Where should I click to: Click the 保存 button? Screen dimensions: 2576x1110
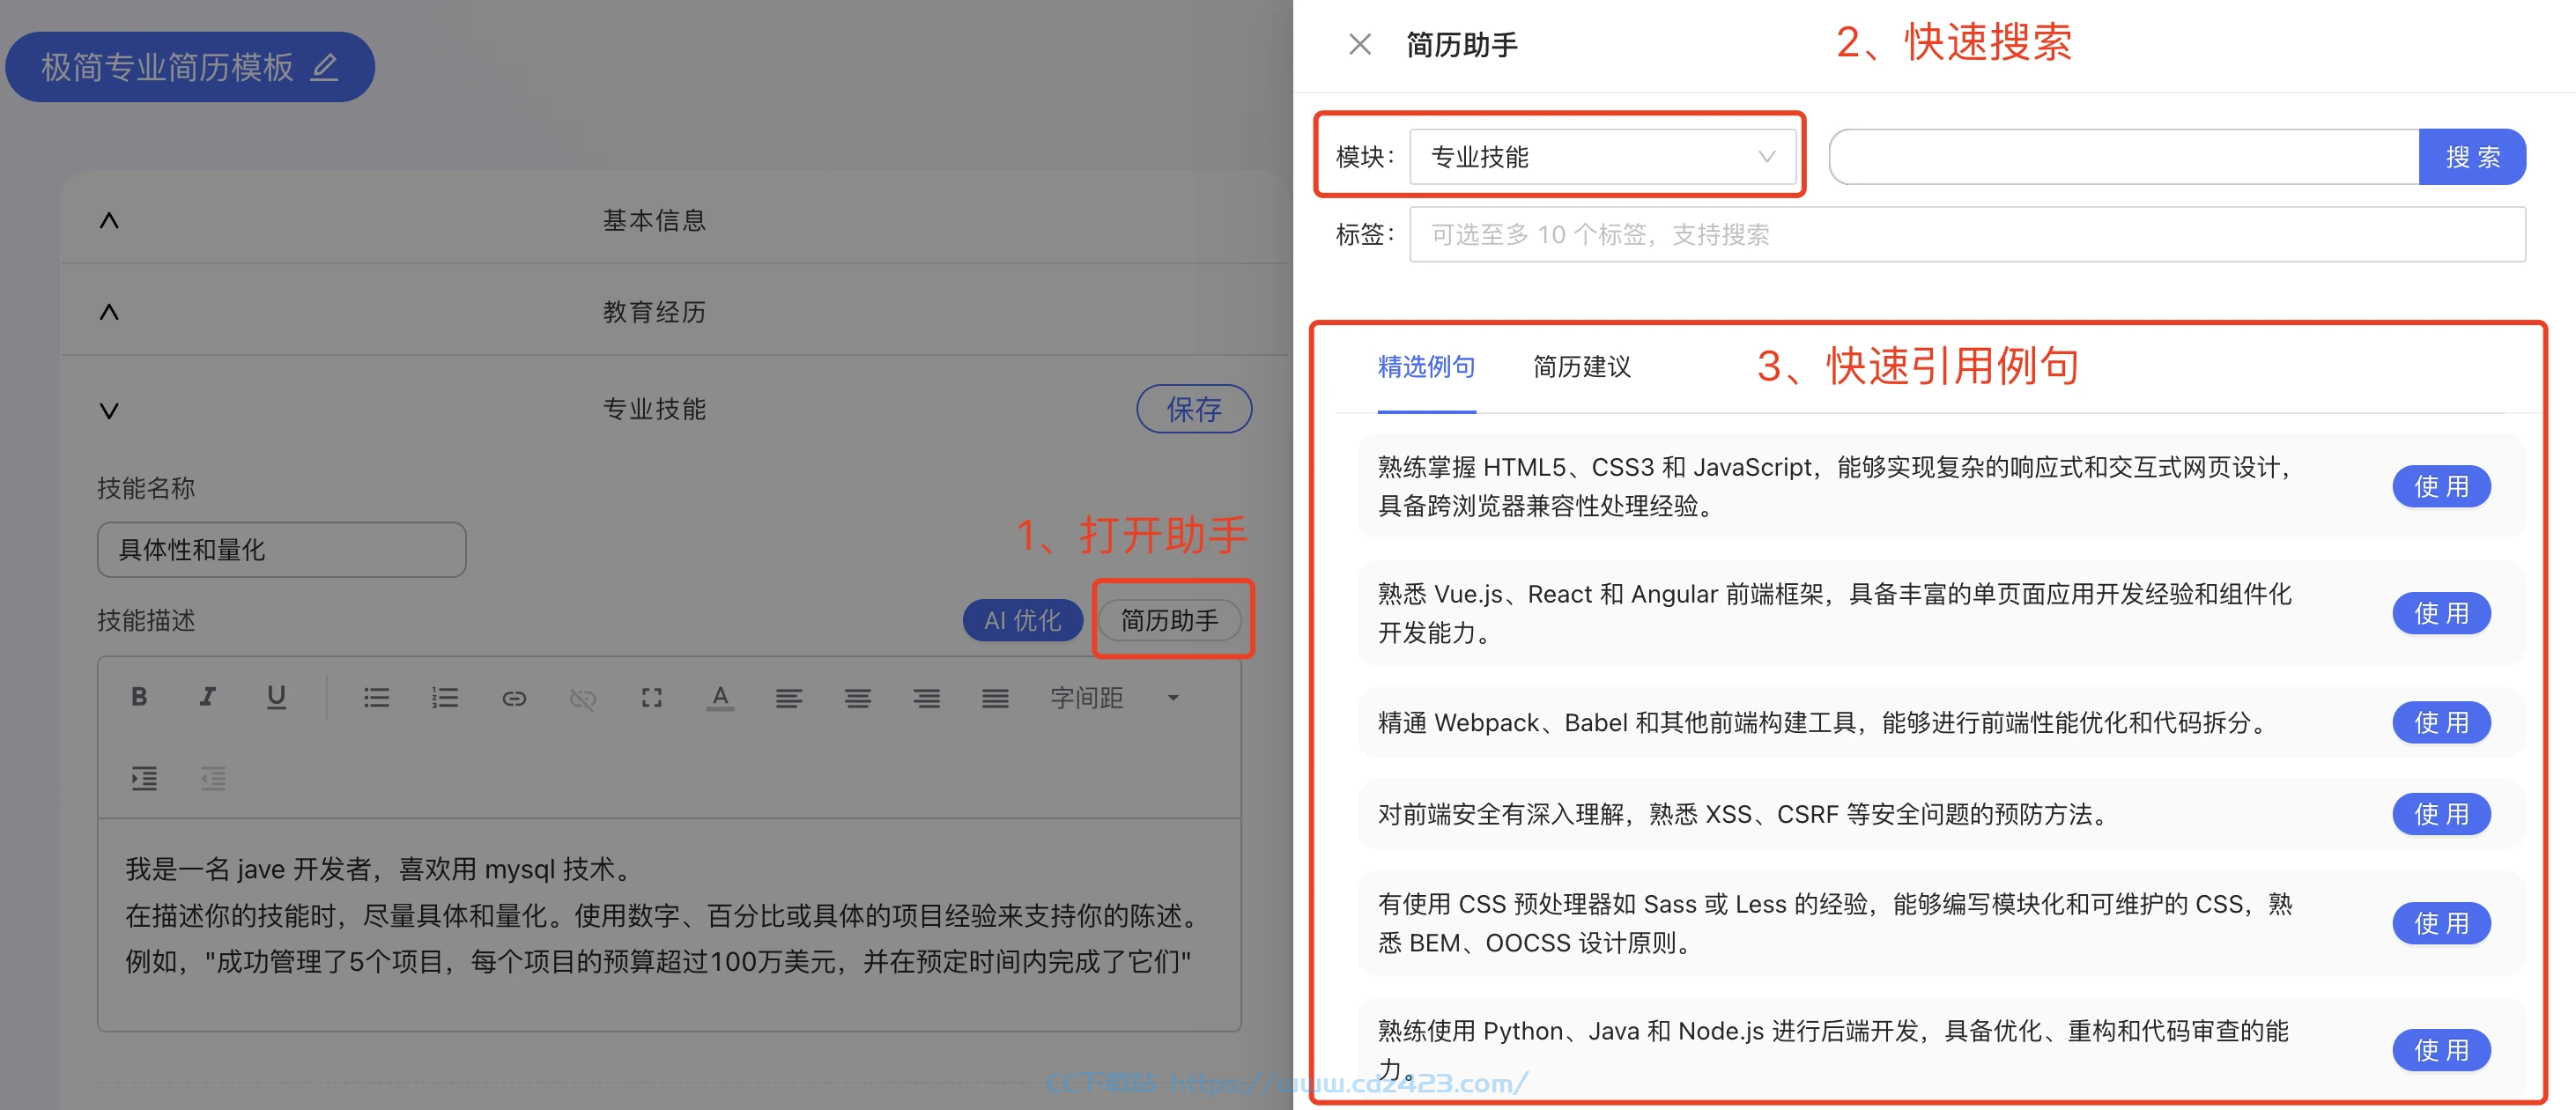(x=1194, y=408)
